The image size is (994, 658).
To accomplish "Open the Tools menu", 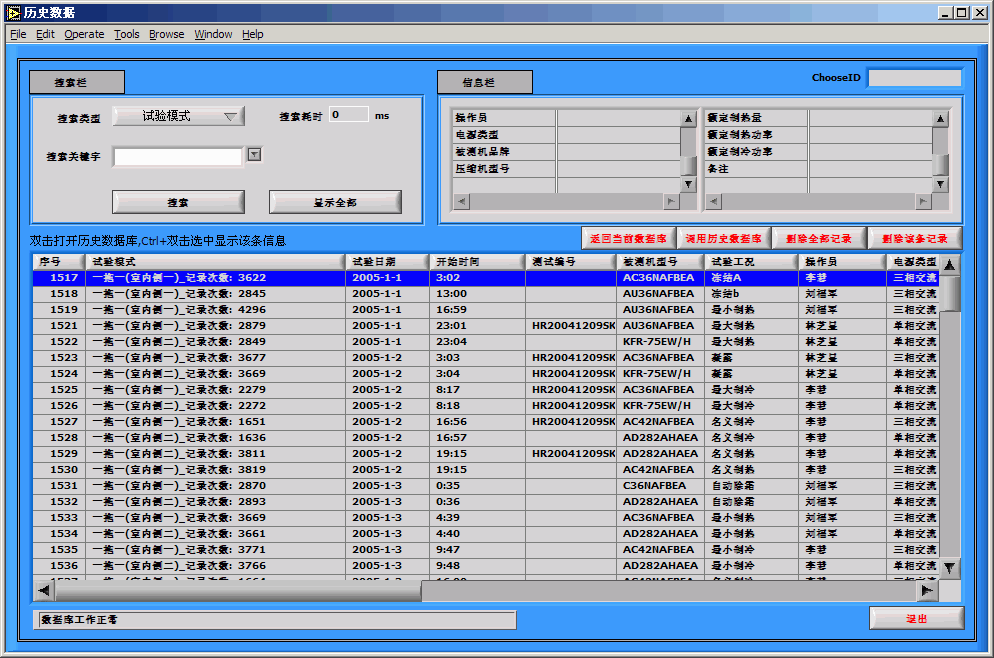I will [127, 34].
